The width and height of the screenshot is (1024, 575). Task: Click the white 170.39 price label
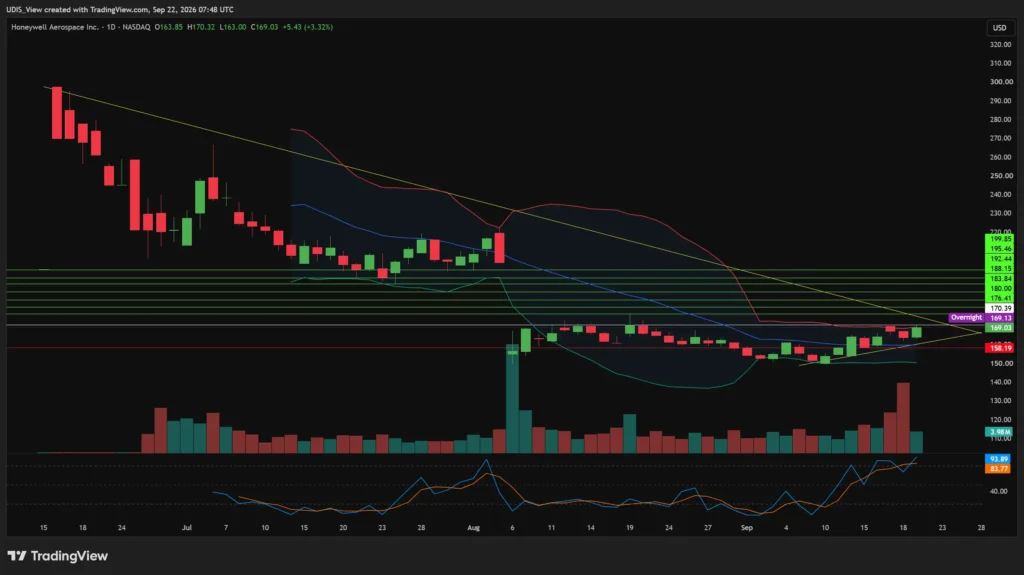(999, 308)
